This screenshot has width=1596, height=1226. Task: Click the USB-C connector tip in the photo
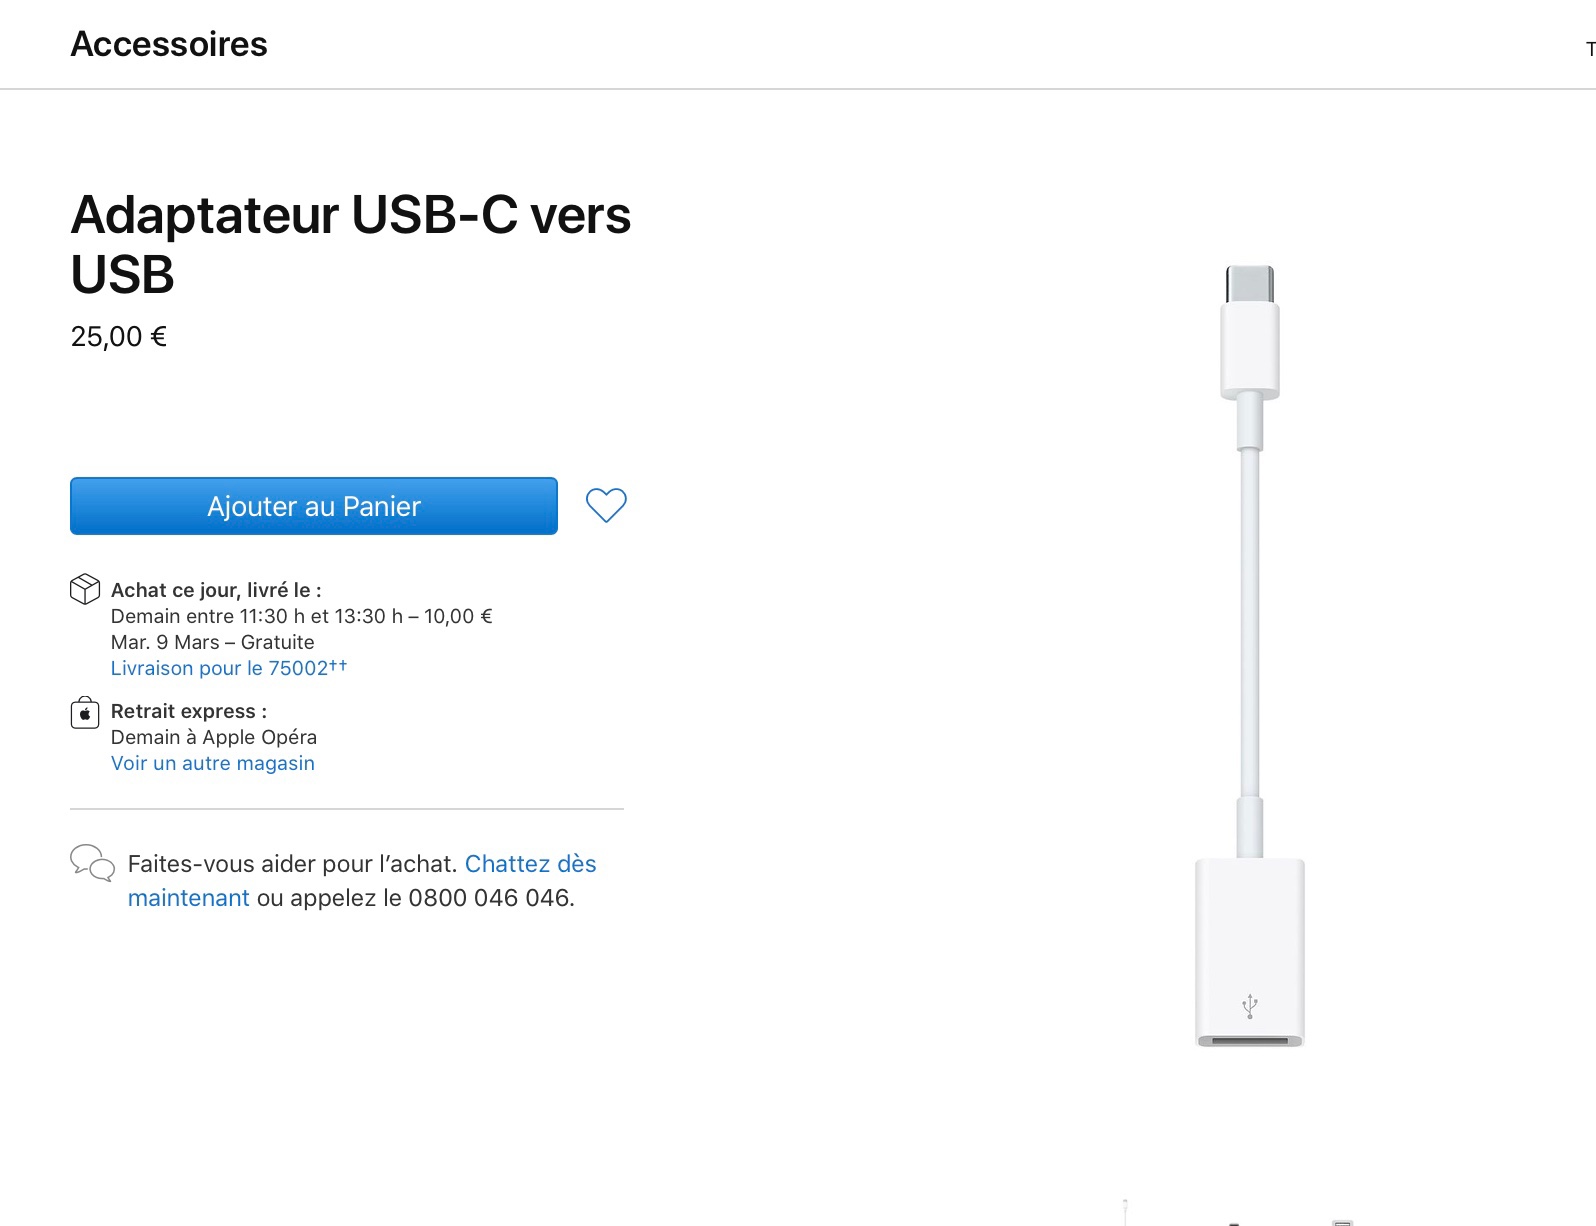point(1249,284)
